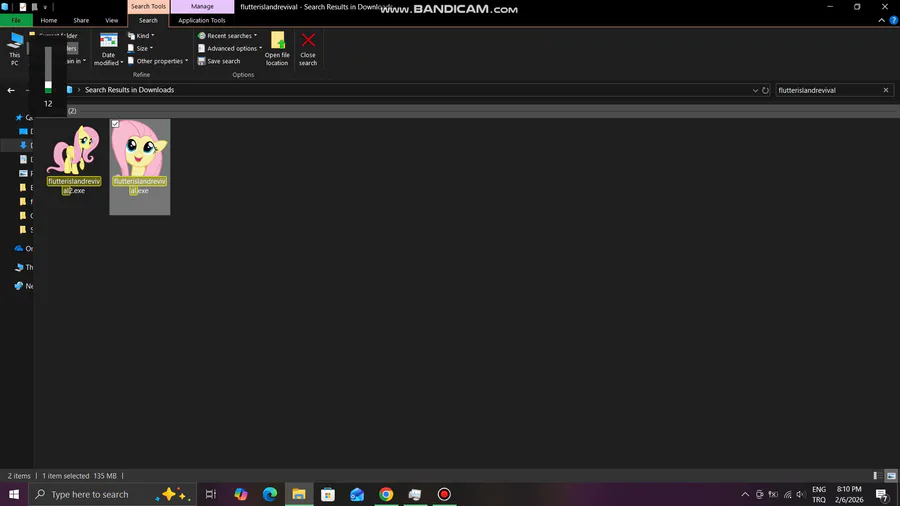This screenshot has width=900, height=506.
Task: Click Open file location
Action: coord(277,49)
